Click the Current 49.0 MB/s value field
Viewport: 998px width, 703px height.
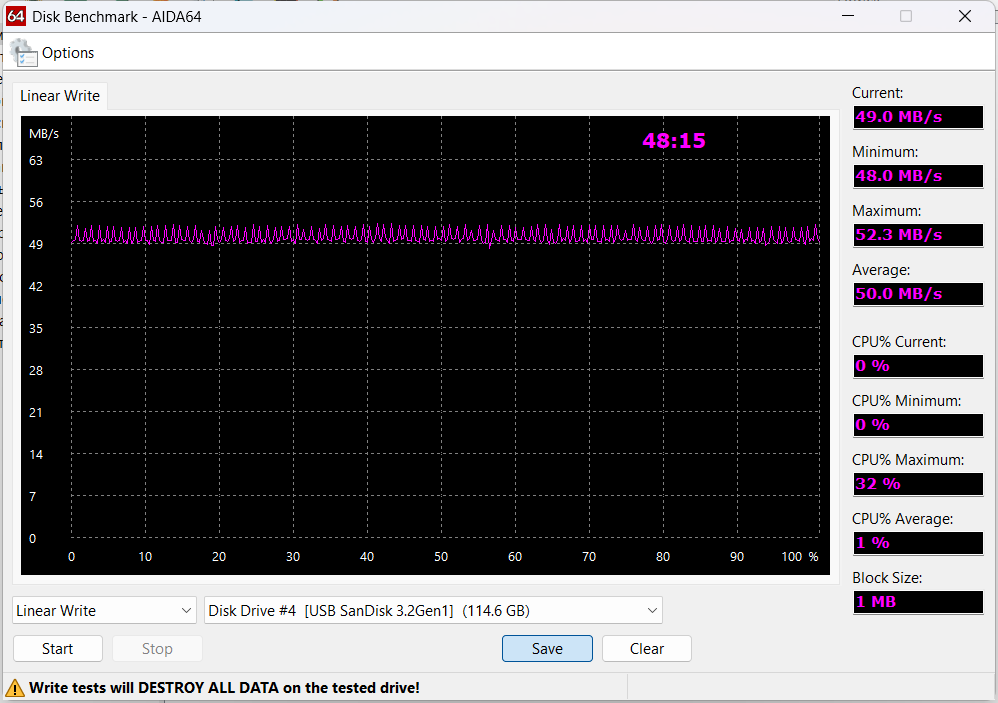917,117
